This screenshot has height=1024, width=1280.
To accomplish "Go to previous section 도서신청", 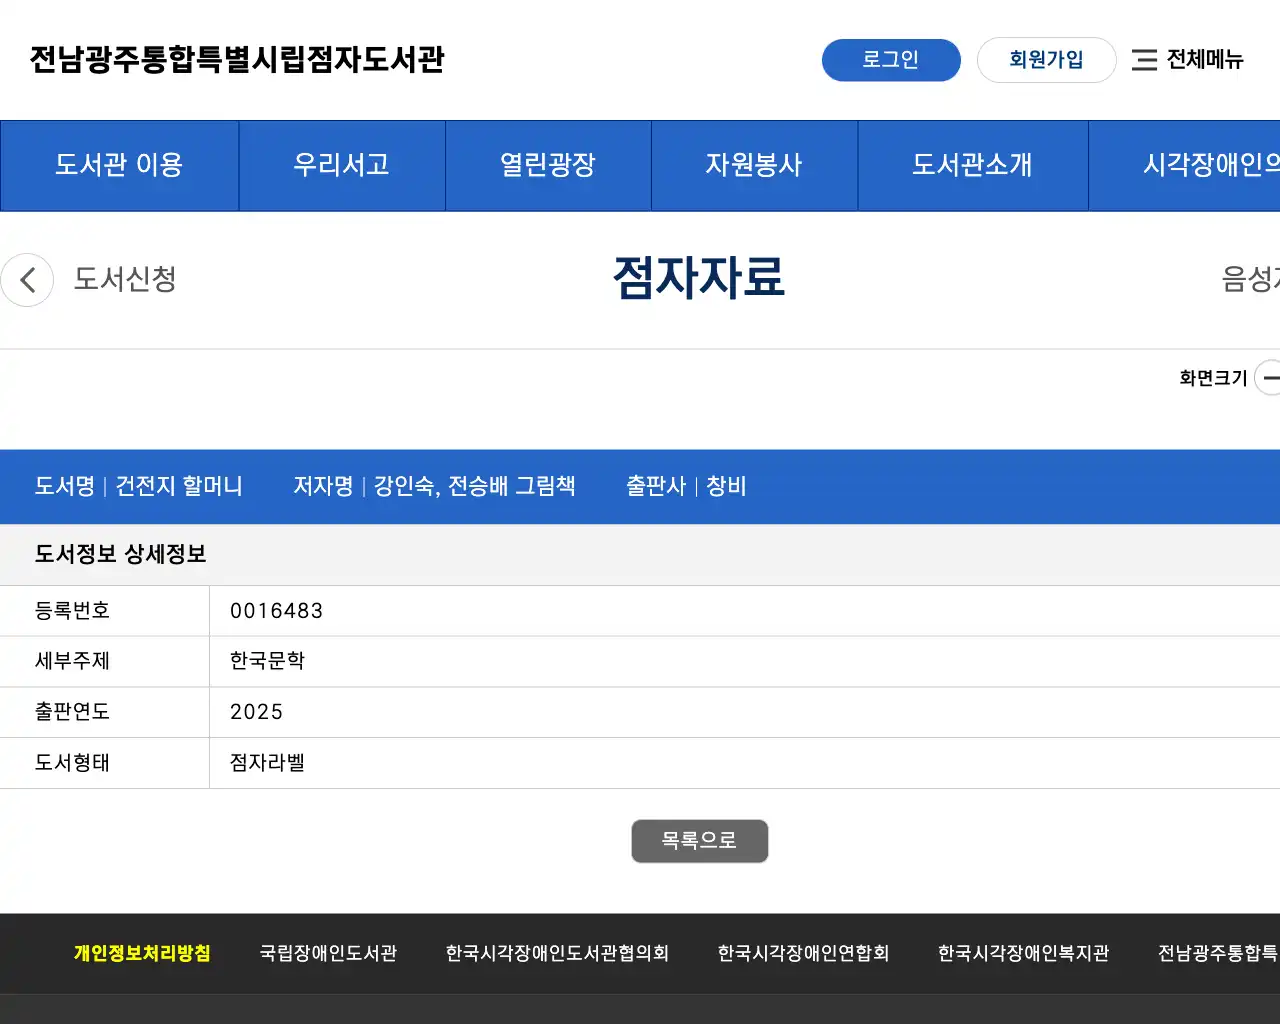I will pyautogui.click(x=125, y=279).
